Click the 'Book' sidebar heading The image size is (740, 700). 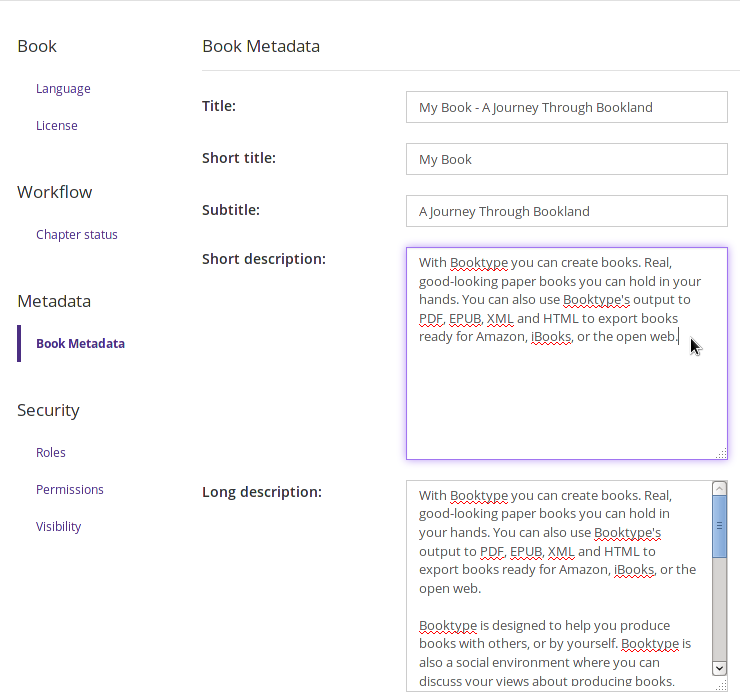[37, 46]
